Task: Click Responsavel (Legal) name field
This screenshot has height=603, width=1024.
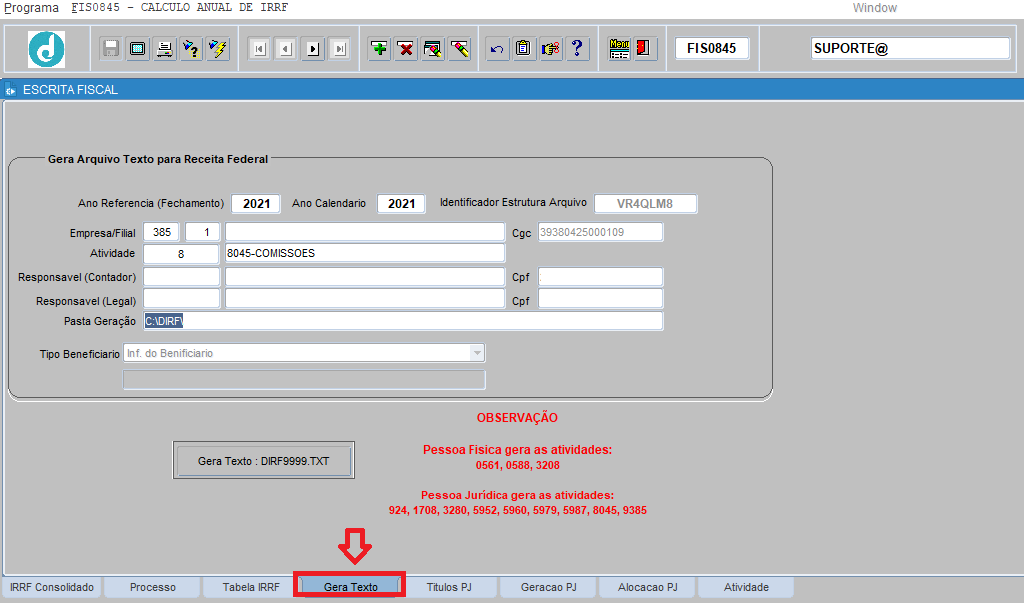Action: click(365, 299)
